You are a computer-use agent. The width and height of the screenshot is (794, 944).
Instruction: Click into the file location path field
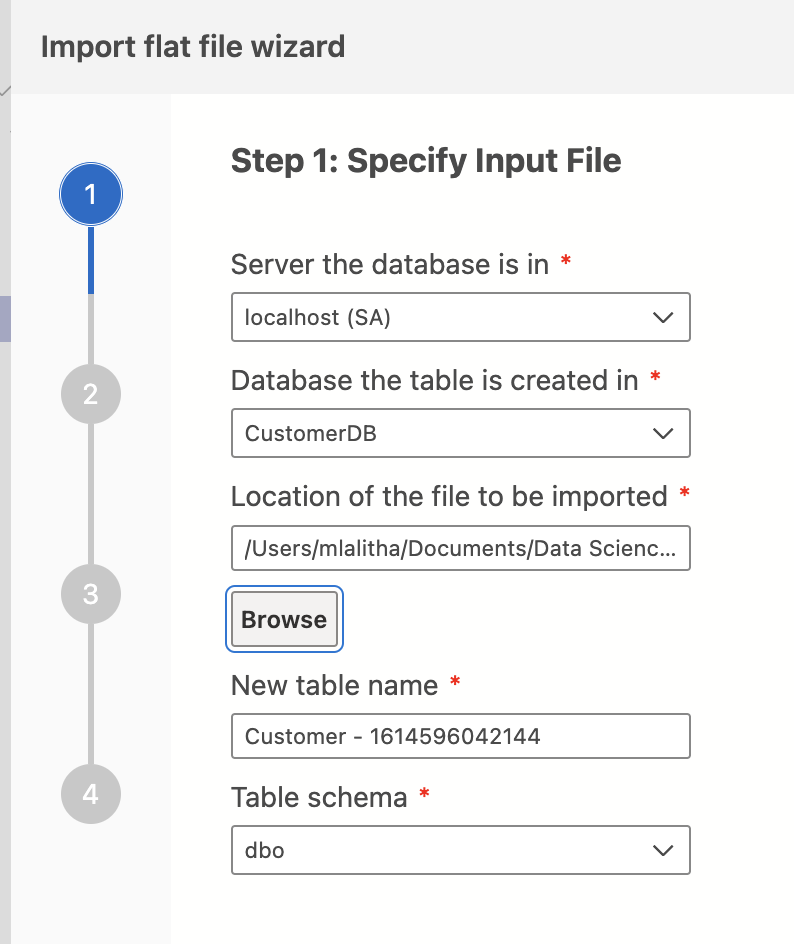coord(460,548)
